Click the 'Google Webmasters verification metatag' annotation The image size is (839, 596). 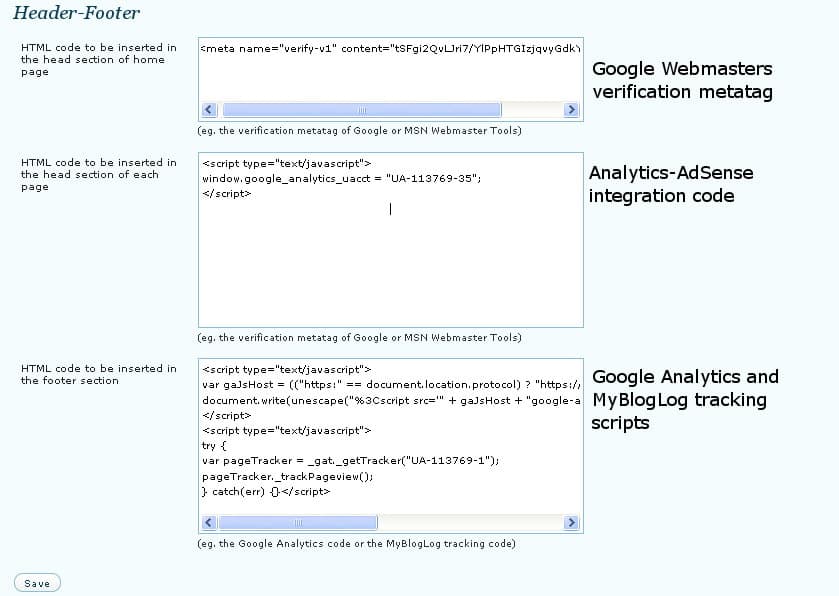tap(683, 80)
